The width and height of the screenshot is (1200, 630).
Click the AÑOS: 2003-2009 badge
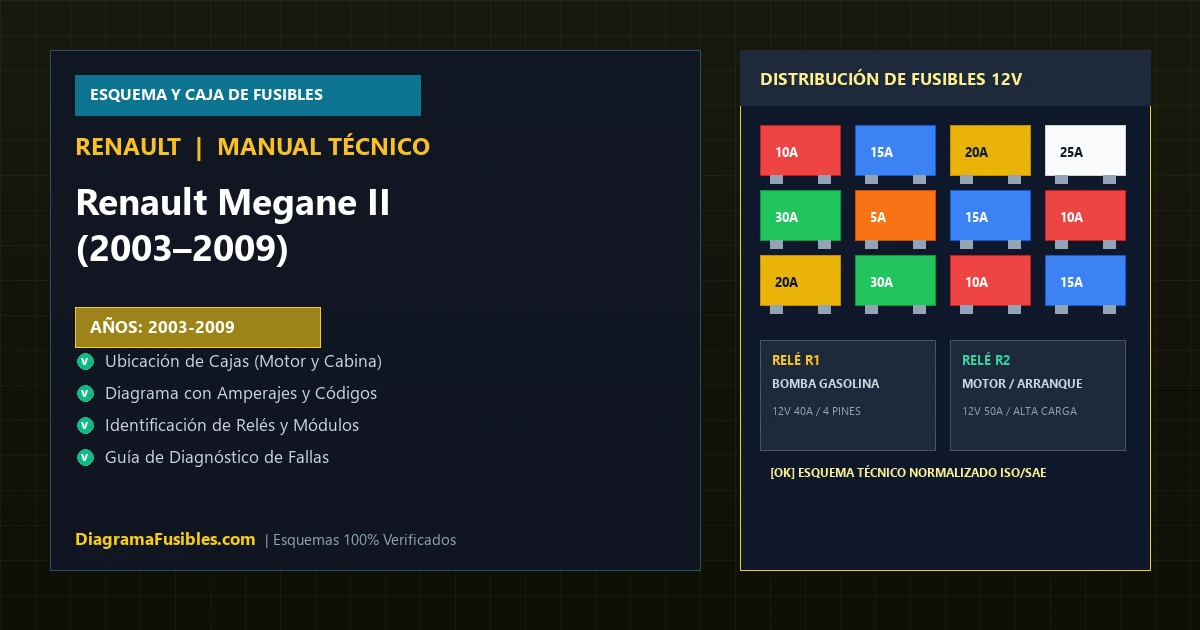(198, 327)
